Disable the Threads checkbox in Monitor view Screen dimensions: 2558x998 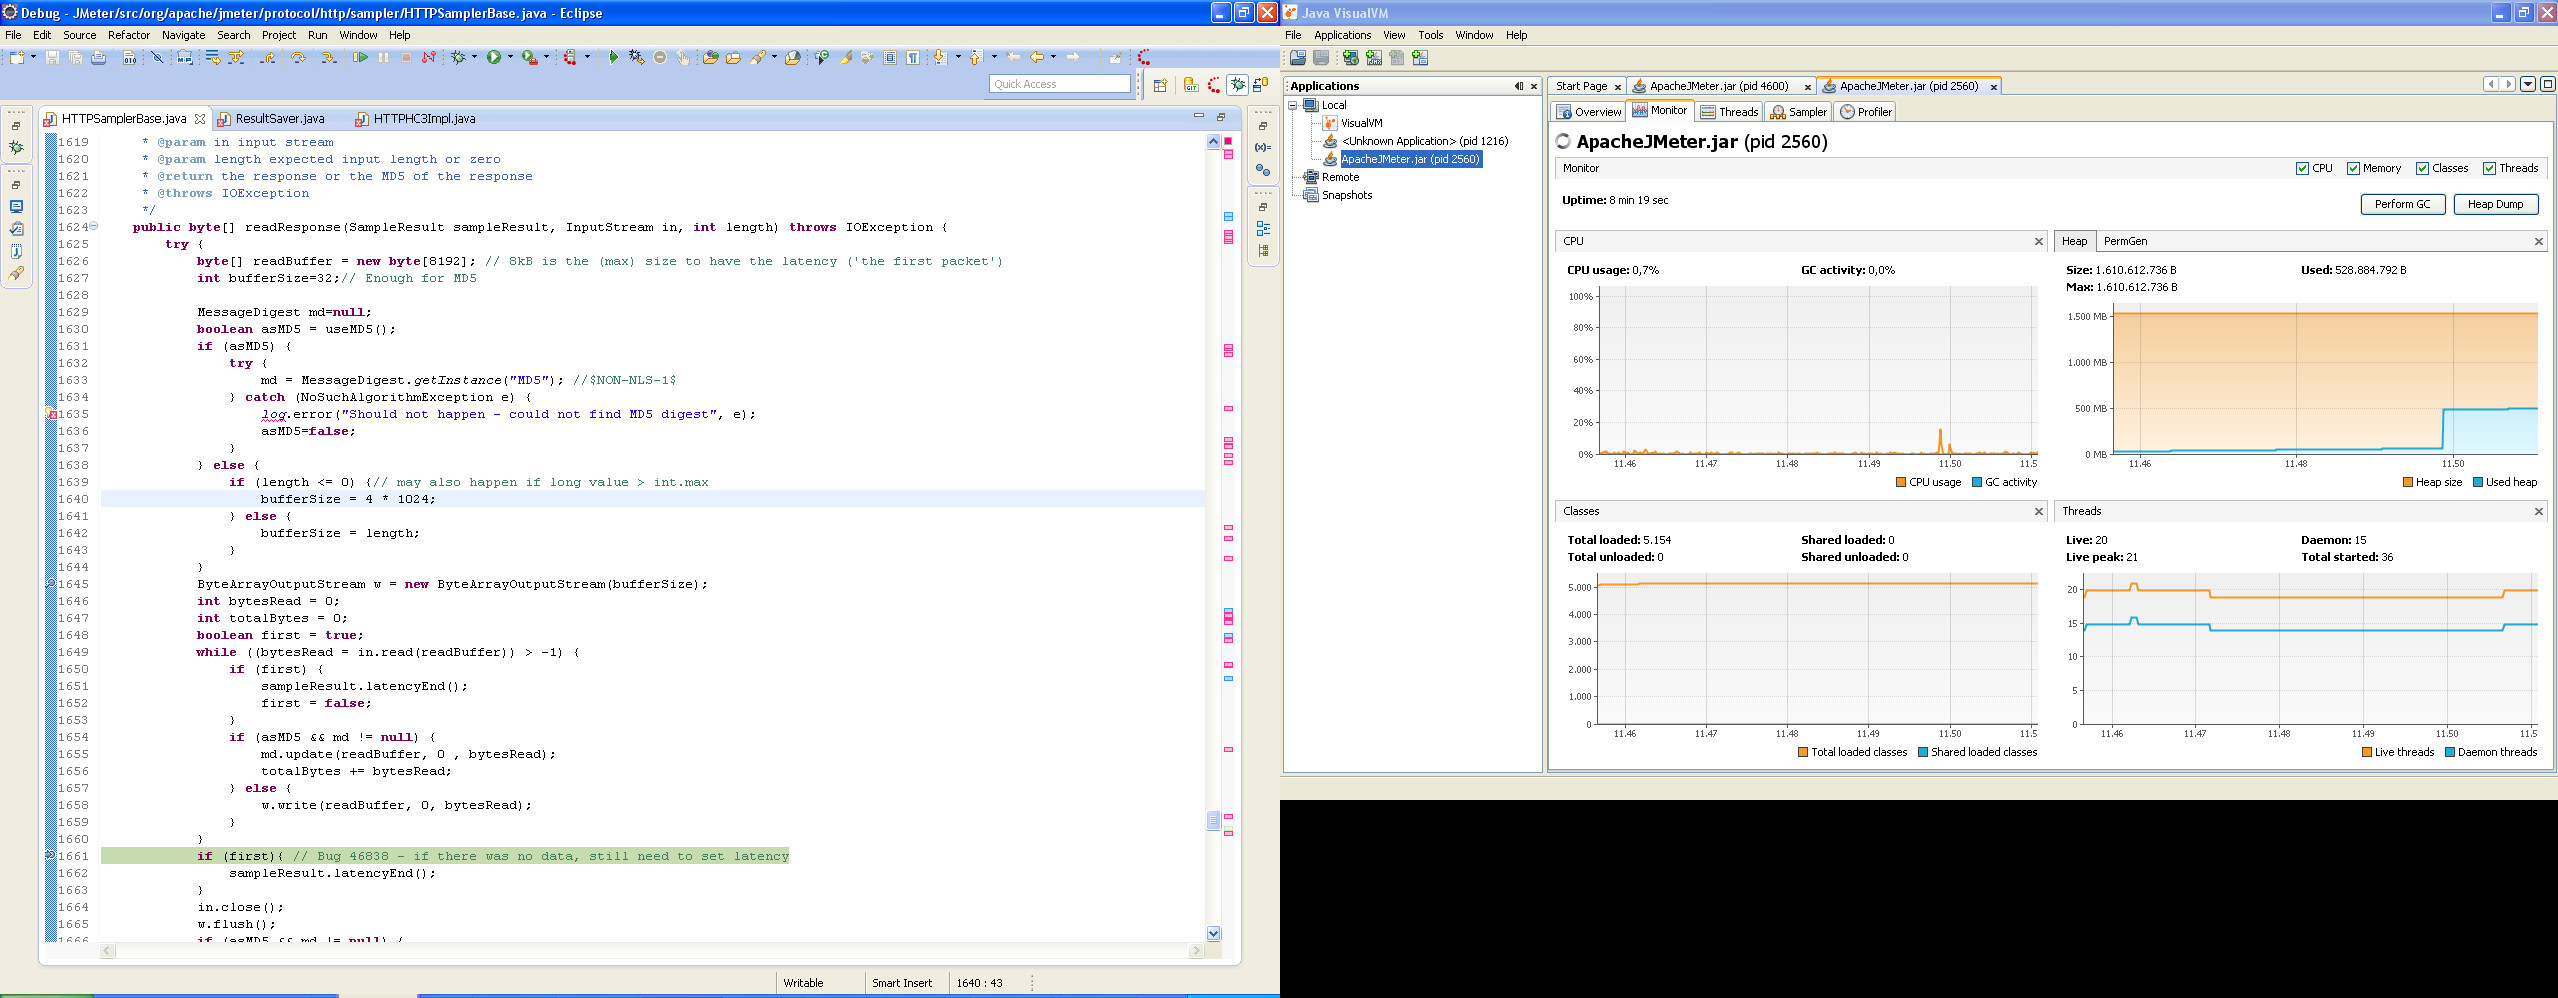(x=2492, y=168)
